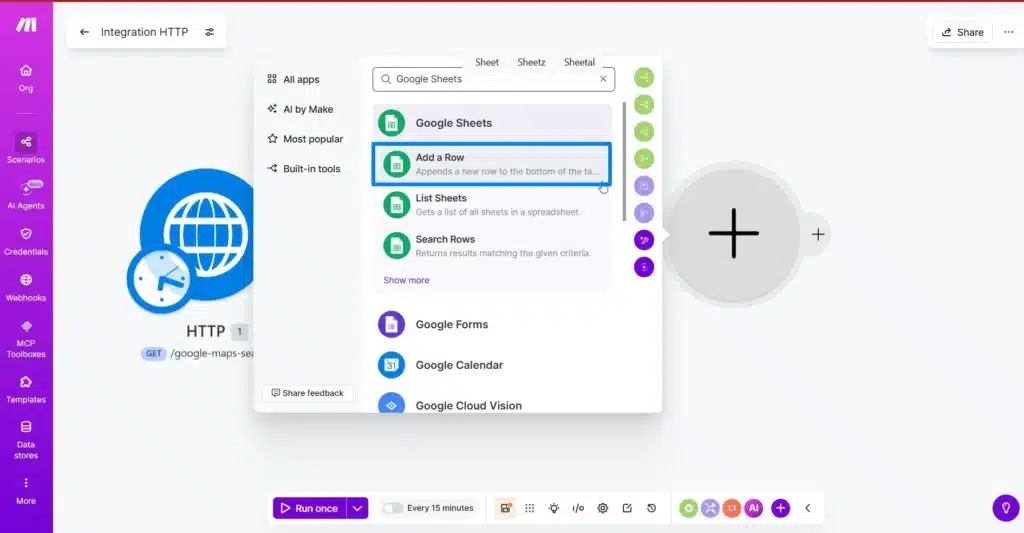
Task: Expand the Run once dropdown arrow
Action: click(357, 508)
